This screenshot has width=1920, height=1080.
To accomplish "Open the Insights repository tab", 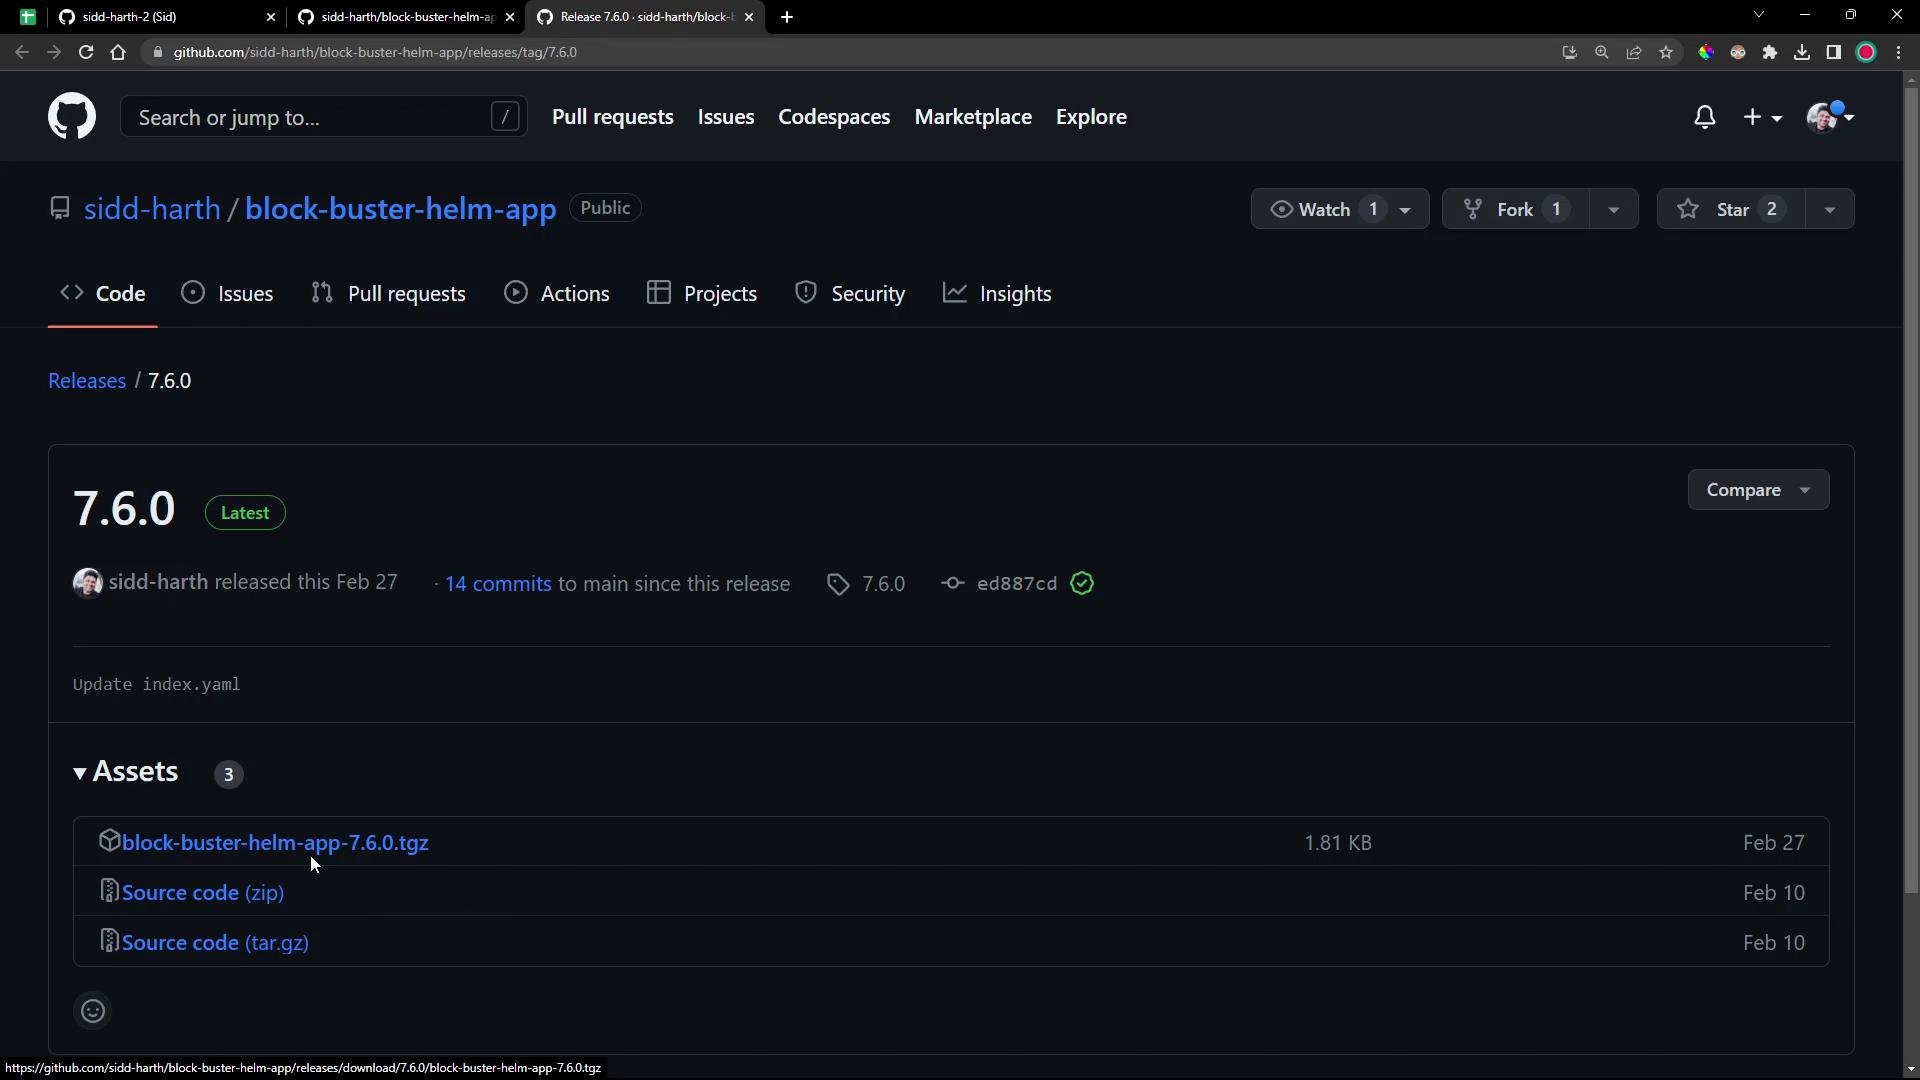I will (997, 293).
